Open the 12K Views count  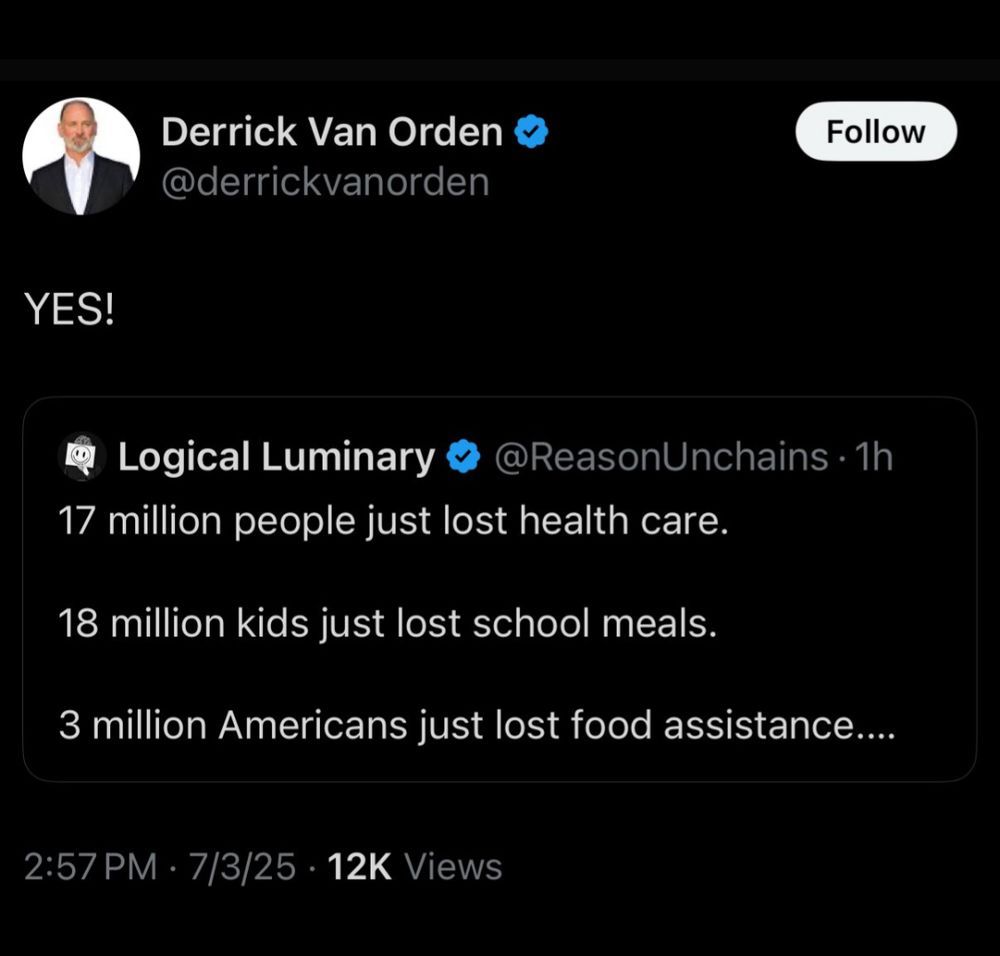pyautogui.click(x=360, y=866)
